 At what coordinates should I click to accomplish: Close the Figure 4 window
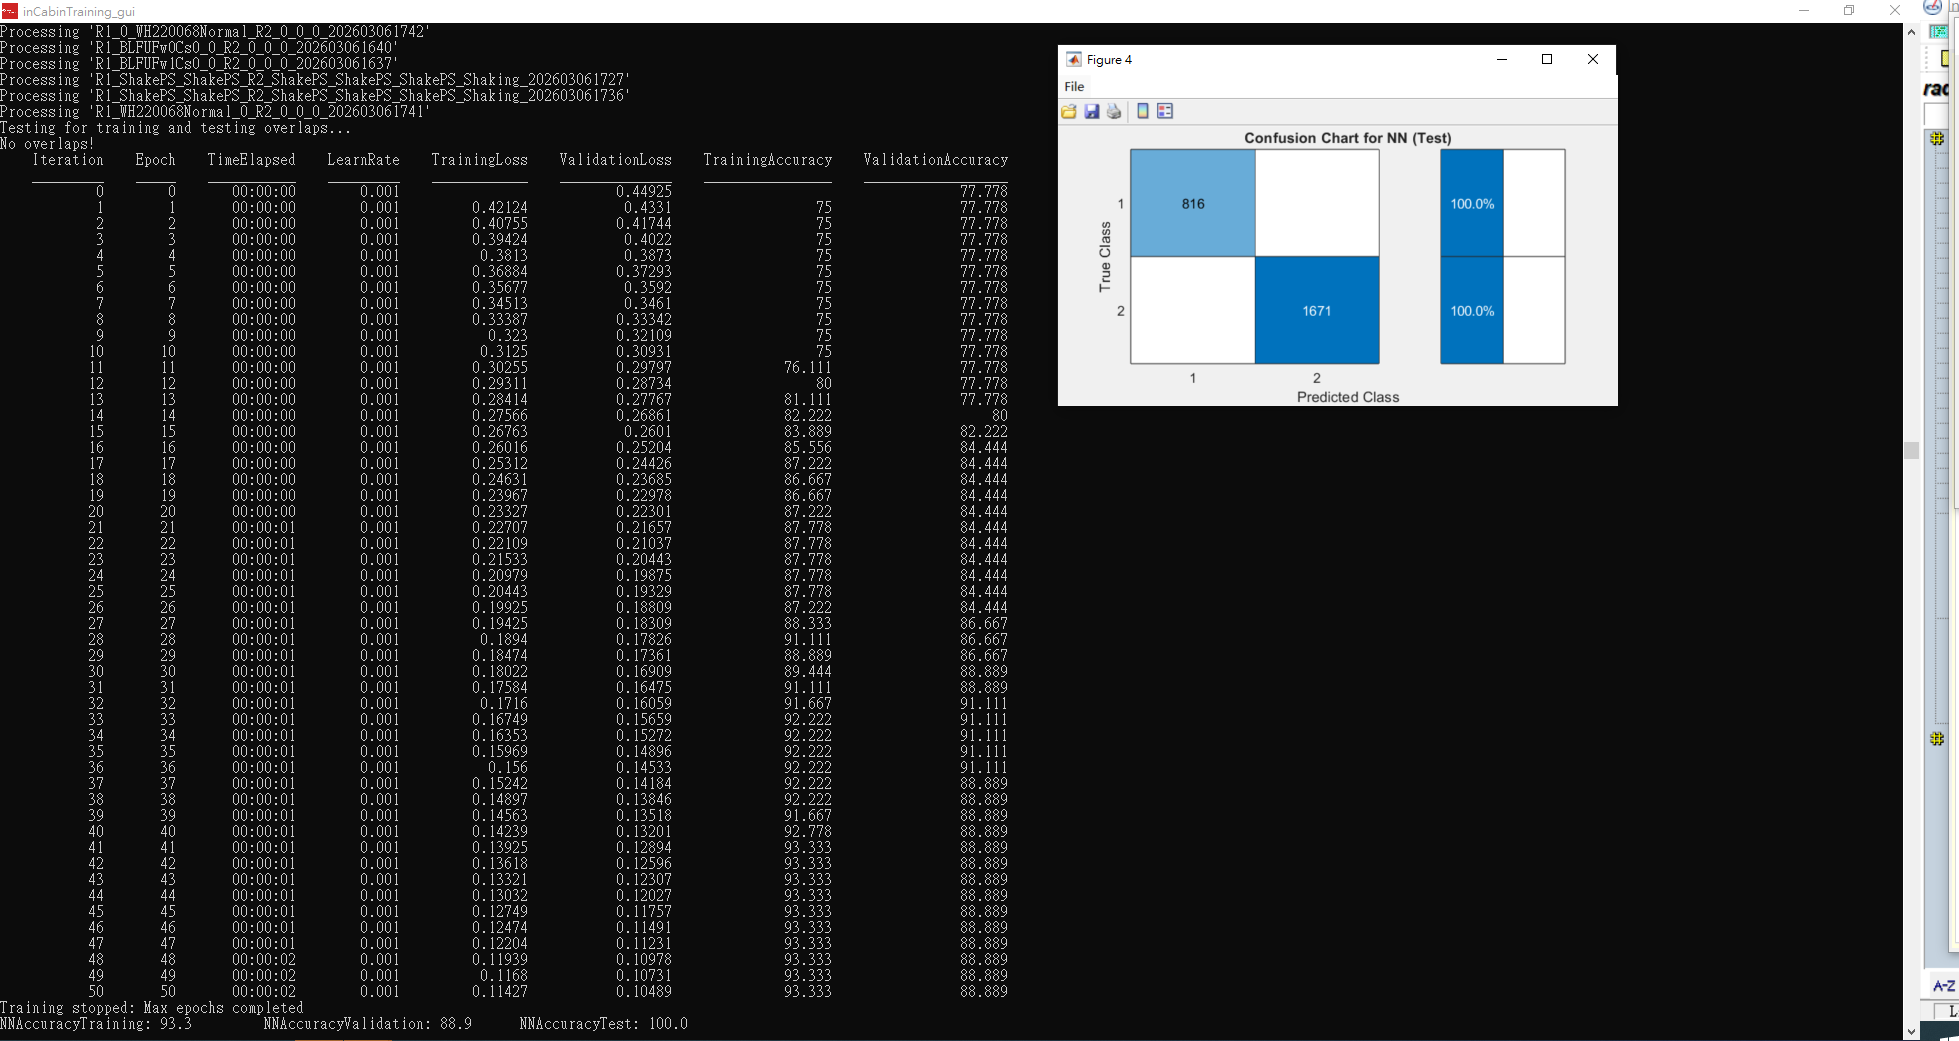click(1593, 59)
